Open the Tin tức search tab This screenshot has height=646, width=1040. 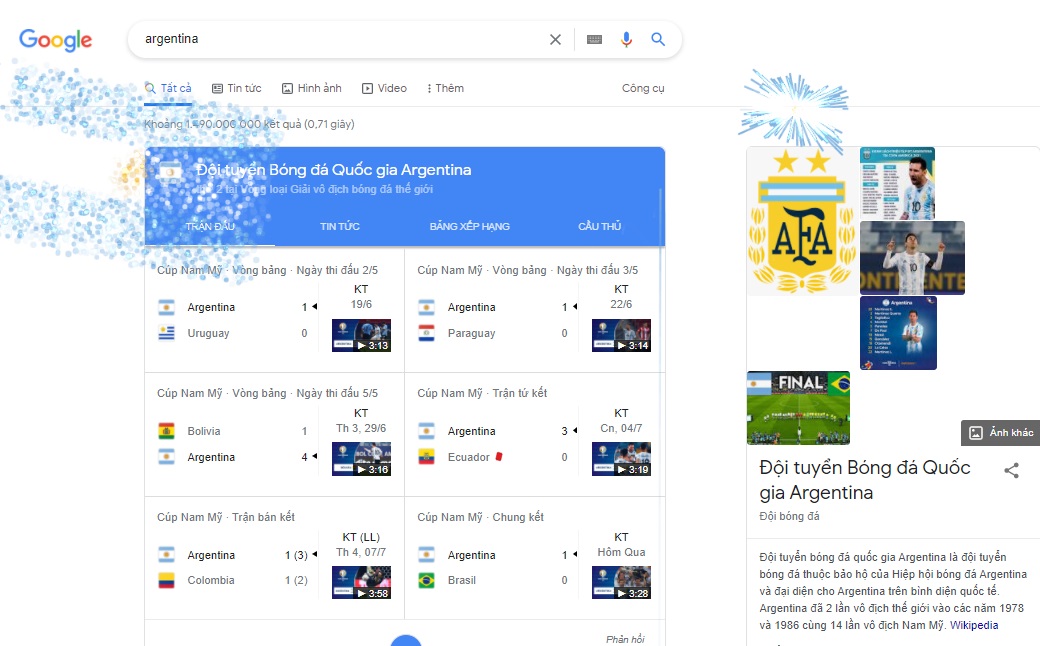pyautogui.click(x=237, y=88)
